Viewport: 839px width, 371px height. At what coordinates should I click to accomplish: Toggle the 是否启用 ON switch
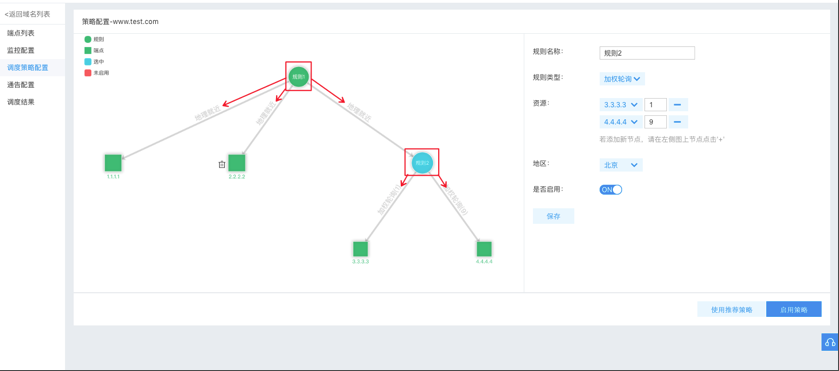pos(611,190)
